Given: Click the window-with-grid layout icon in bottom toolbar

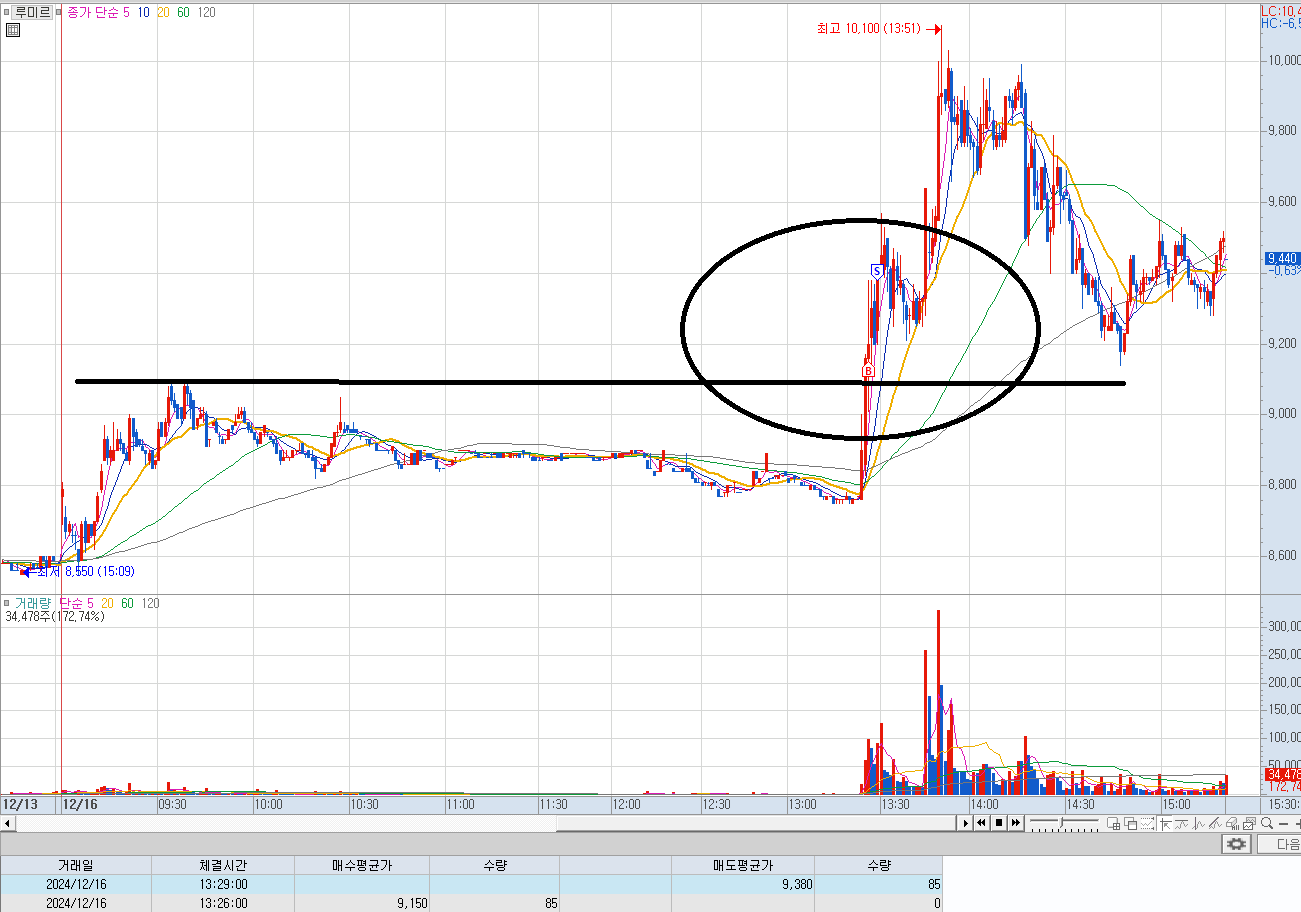Looking at the screenshot, I should click(1114, 823).
